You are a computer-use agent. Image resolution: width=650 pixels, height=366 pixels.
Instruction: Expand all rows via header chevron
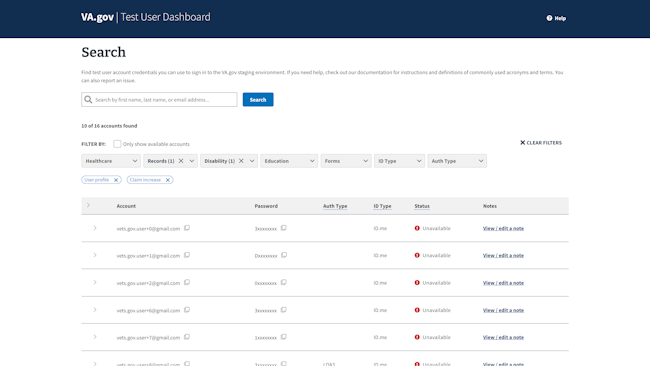coord(88,205)
